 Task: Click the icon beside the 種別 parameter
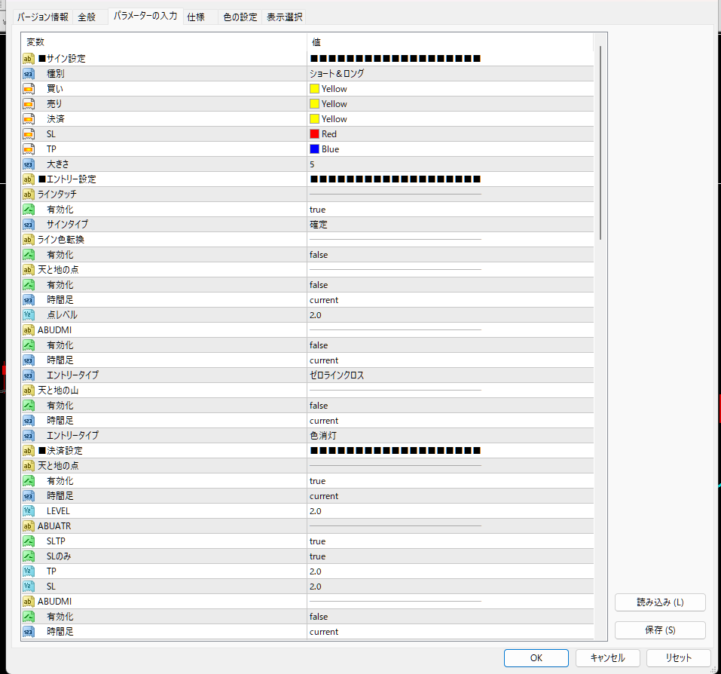tap(28, 74)
